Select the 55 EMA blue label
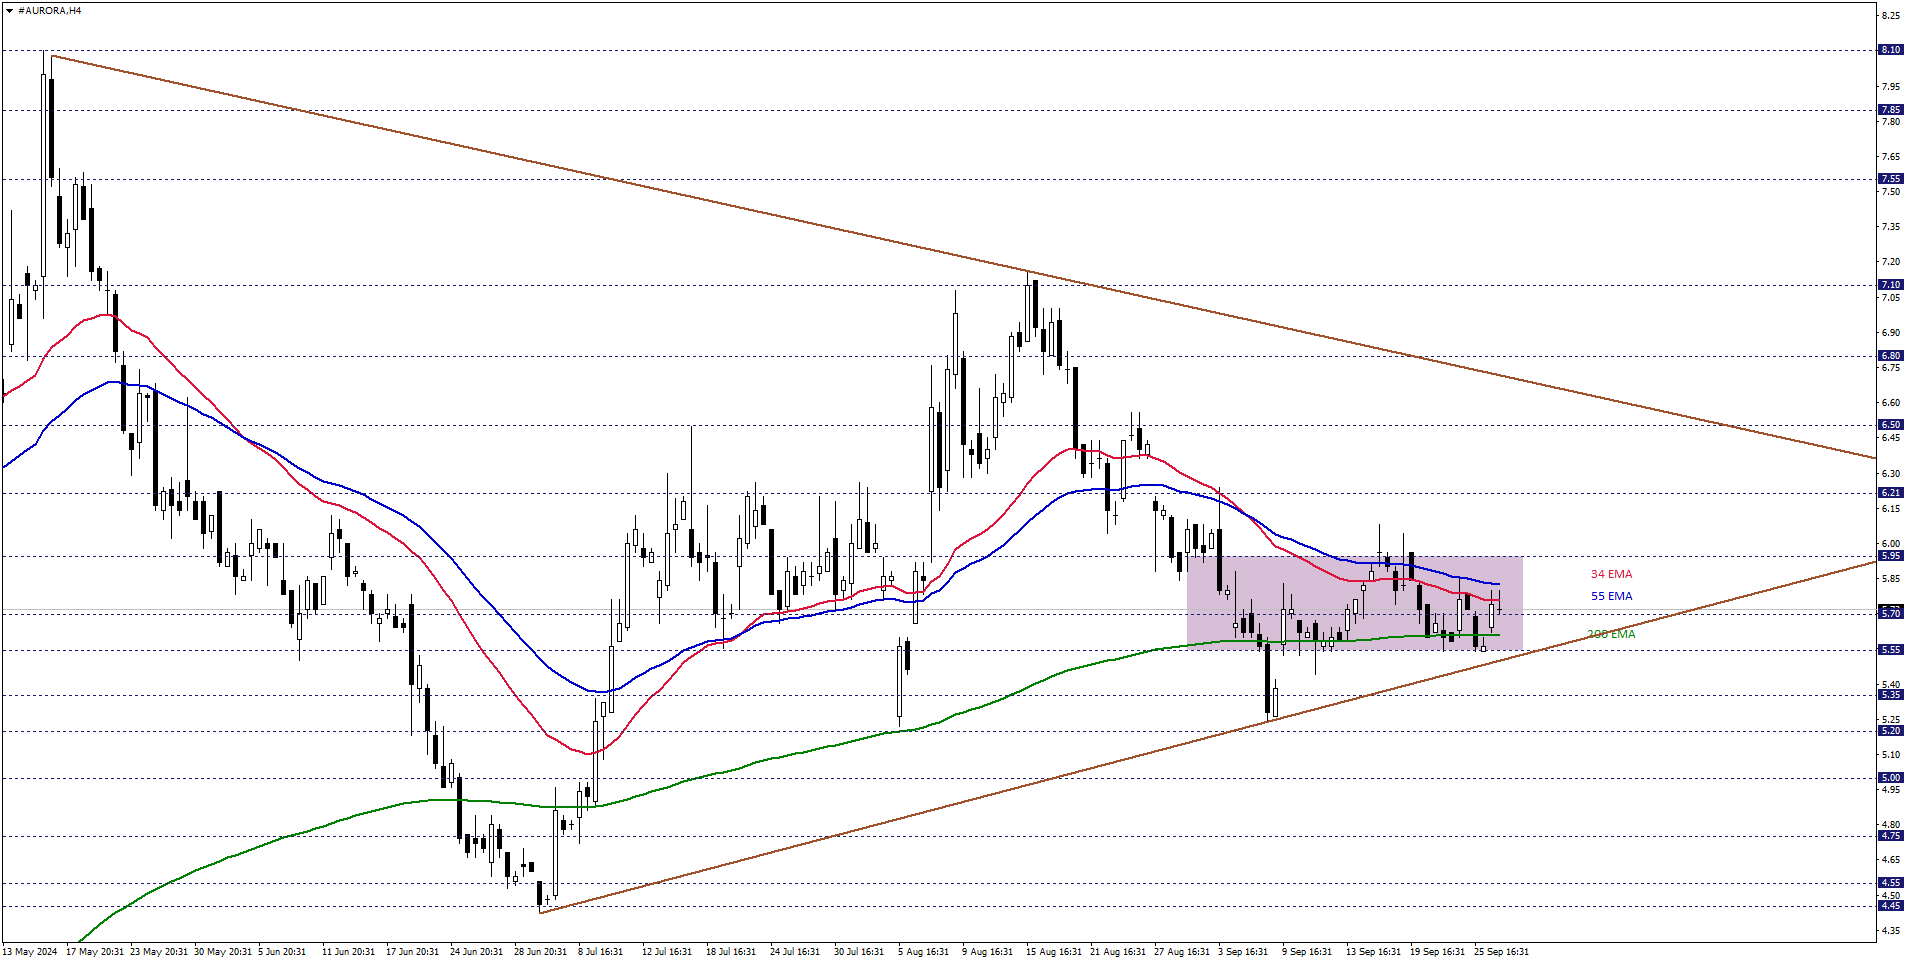The image size is (1916, 963). 1611,596
